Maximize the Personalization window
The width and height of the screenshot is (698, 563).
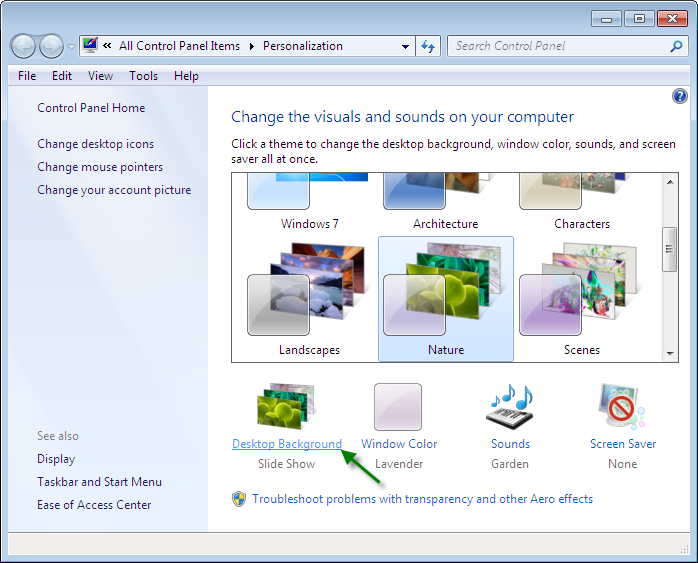pyautogui.click(x=639, y=19)
